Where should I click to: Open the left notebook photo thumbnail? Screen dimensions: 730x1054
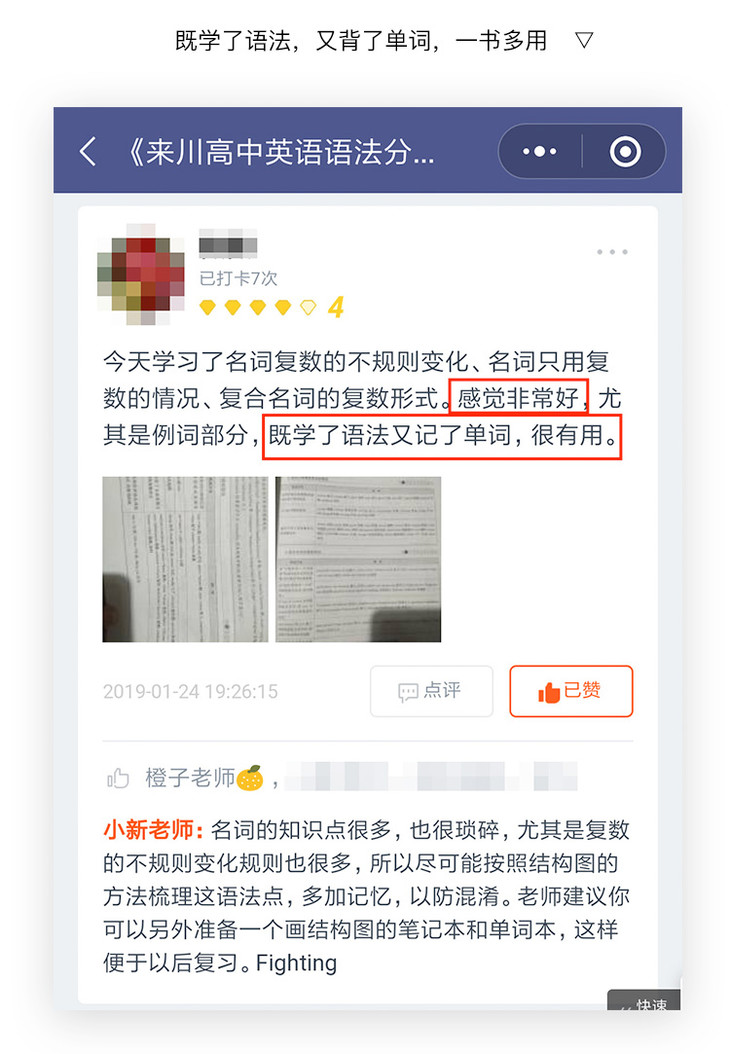185,559
